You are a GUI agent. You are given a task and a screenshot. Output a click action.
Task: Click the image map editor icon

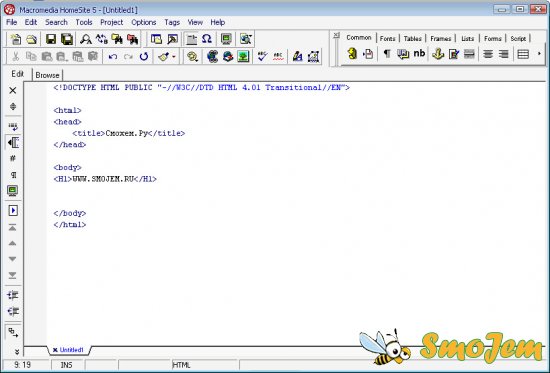click(x=314, y=56)
